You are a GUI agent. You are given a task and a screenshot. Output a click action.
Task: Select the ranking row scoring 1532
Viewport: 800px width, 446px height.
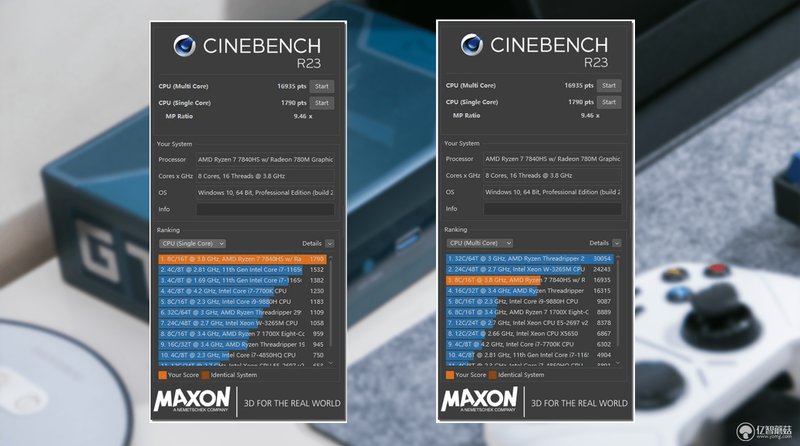click(242, 269)
